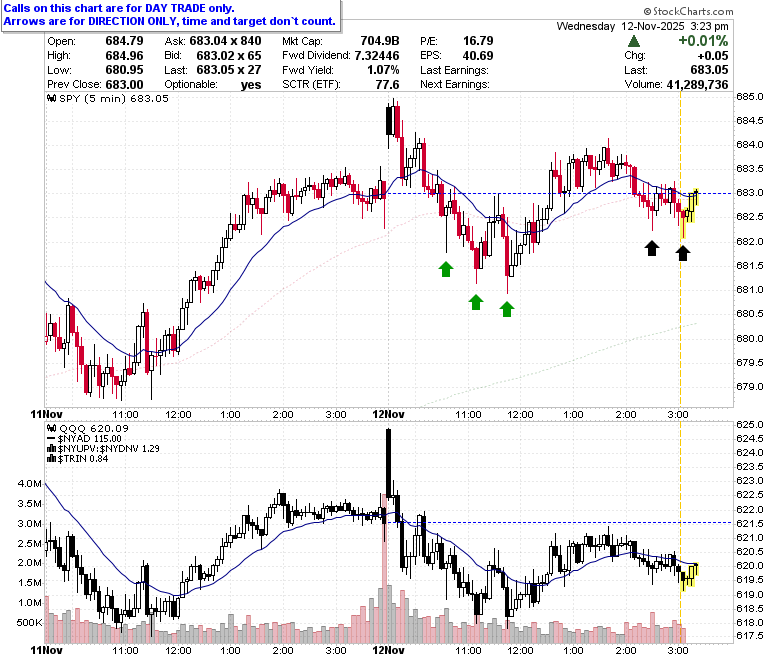The width and height of the screenshot is (780, 659).
Task: Click the leftmost green up arrow on SPY chart
Action: tap(446, 269)
